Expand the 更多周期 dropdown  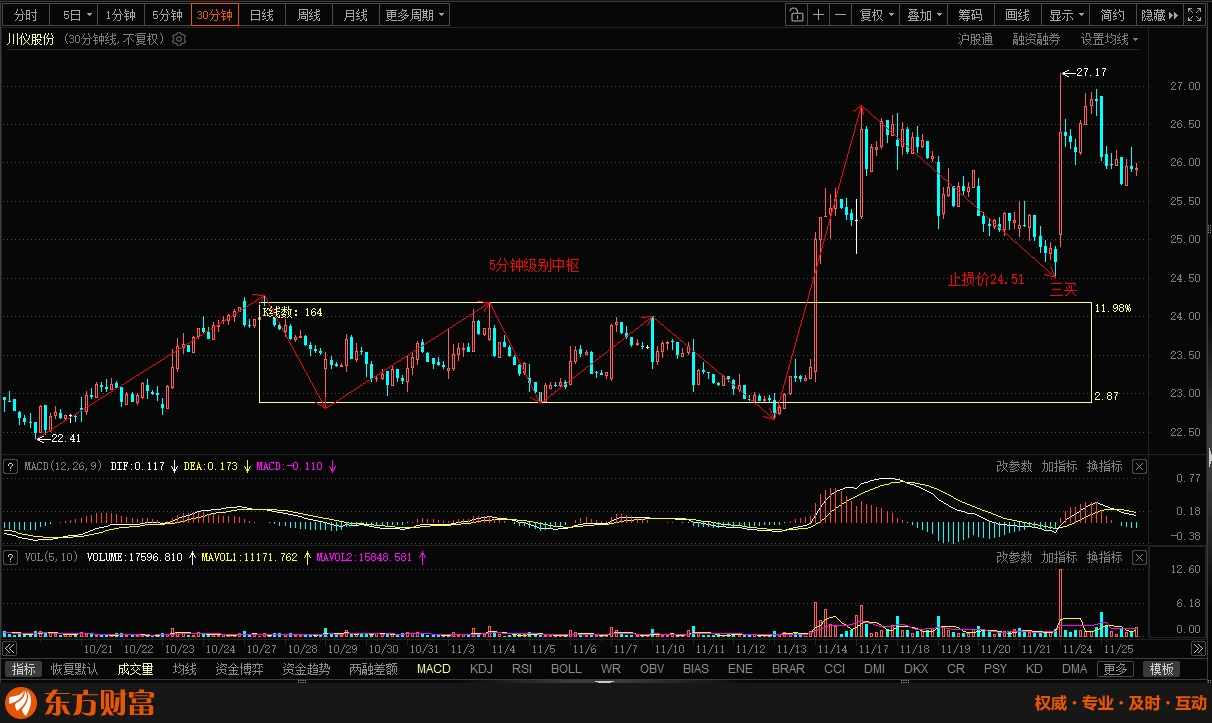pyautogui.click(x=415, y=15)
